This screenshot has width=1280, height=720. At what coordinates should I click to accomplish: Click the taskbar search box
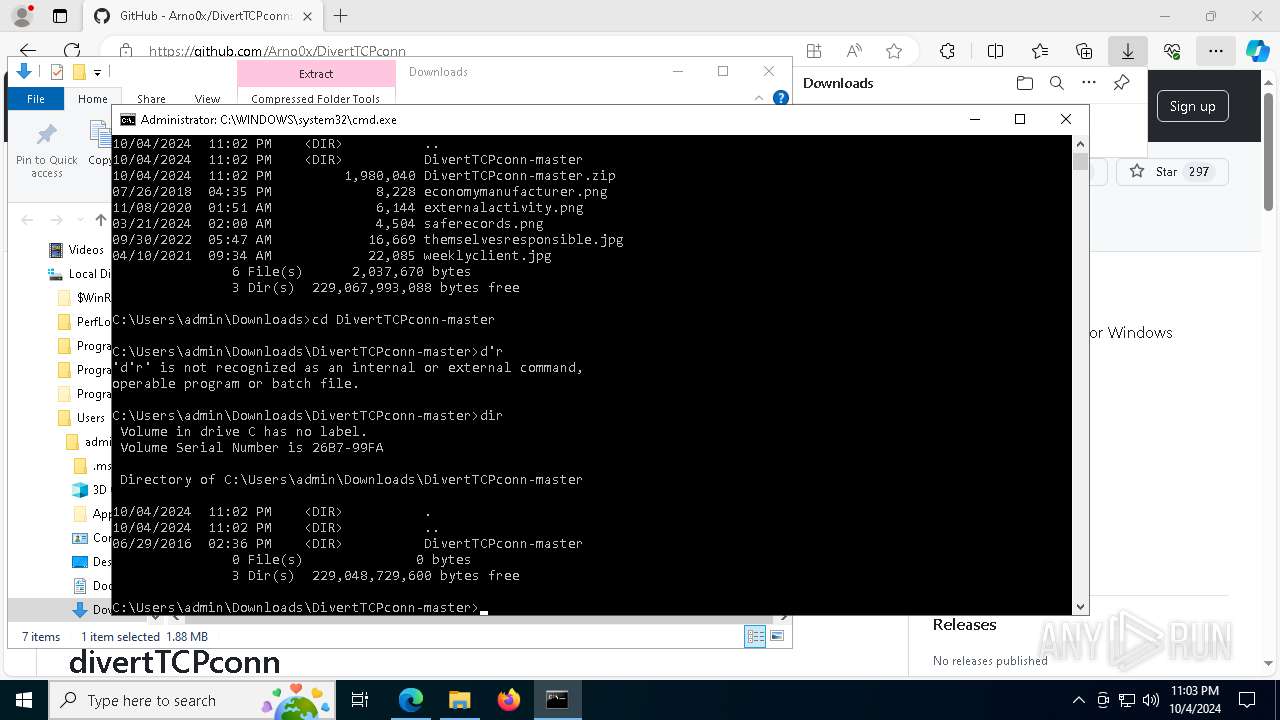pos(190,700)
